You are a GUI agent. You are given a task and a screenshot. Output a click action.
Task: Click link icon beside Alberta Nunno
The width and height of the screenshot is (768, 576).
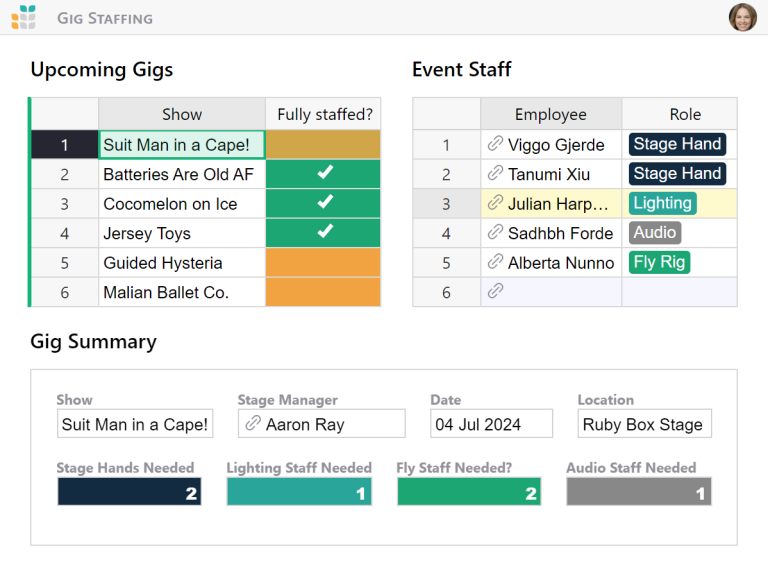(x=495, y=262)
